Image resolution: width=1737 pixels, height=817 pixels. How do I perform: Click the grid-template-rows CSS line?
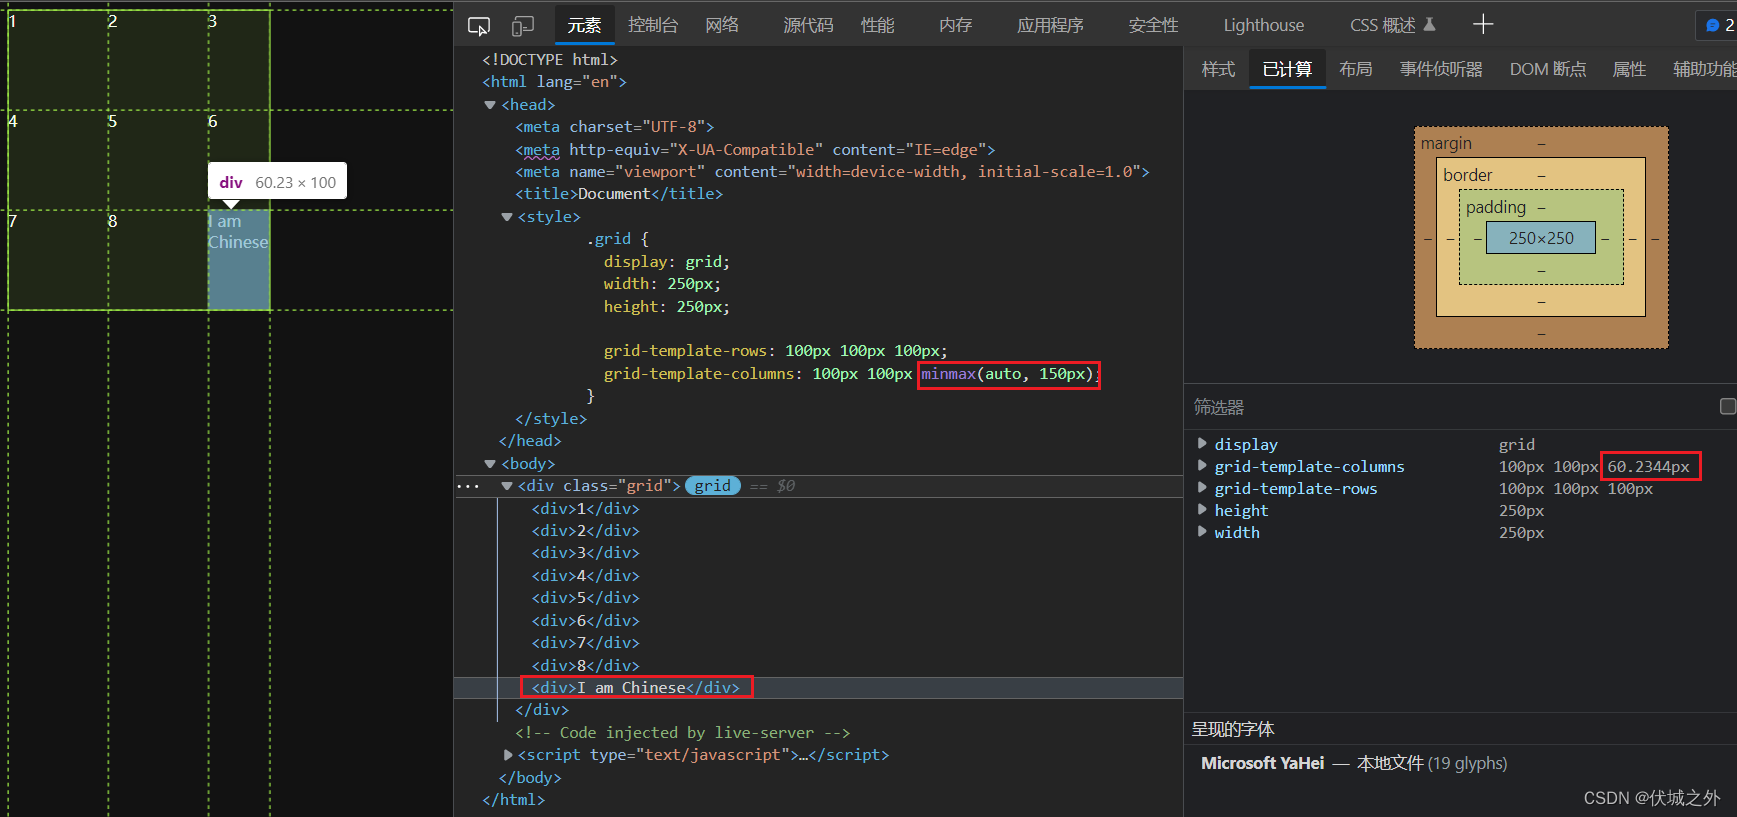tap(775, 351)
